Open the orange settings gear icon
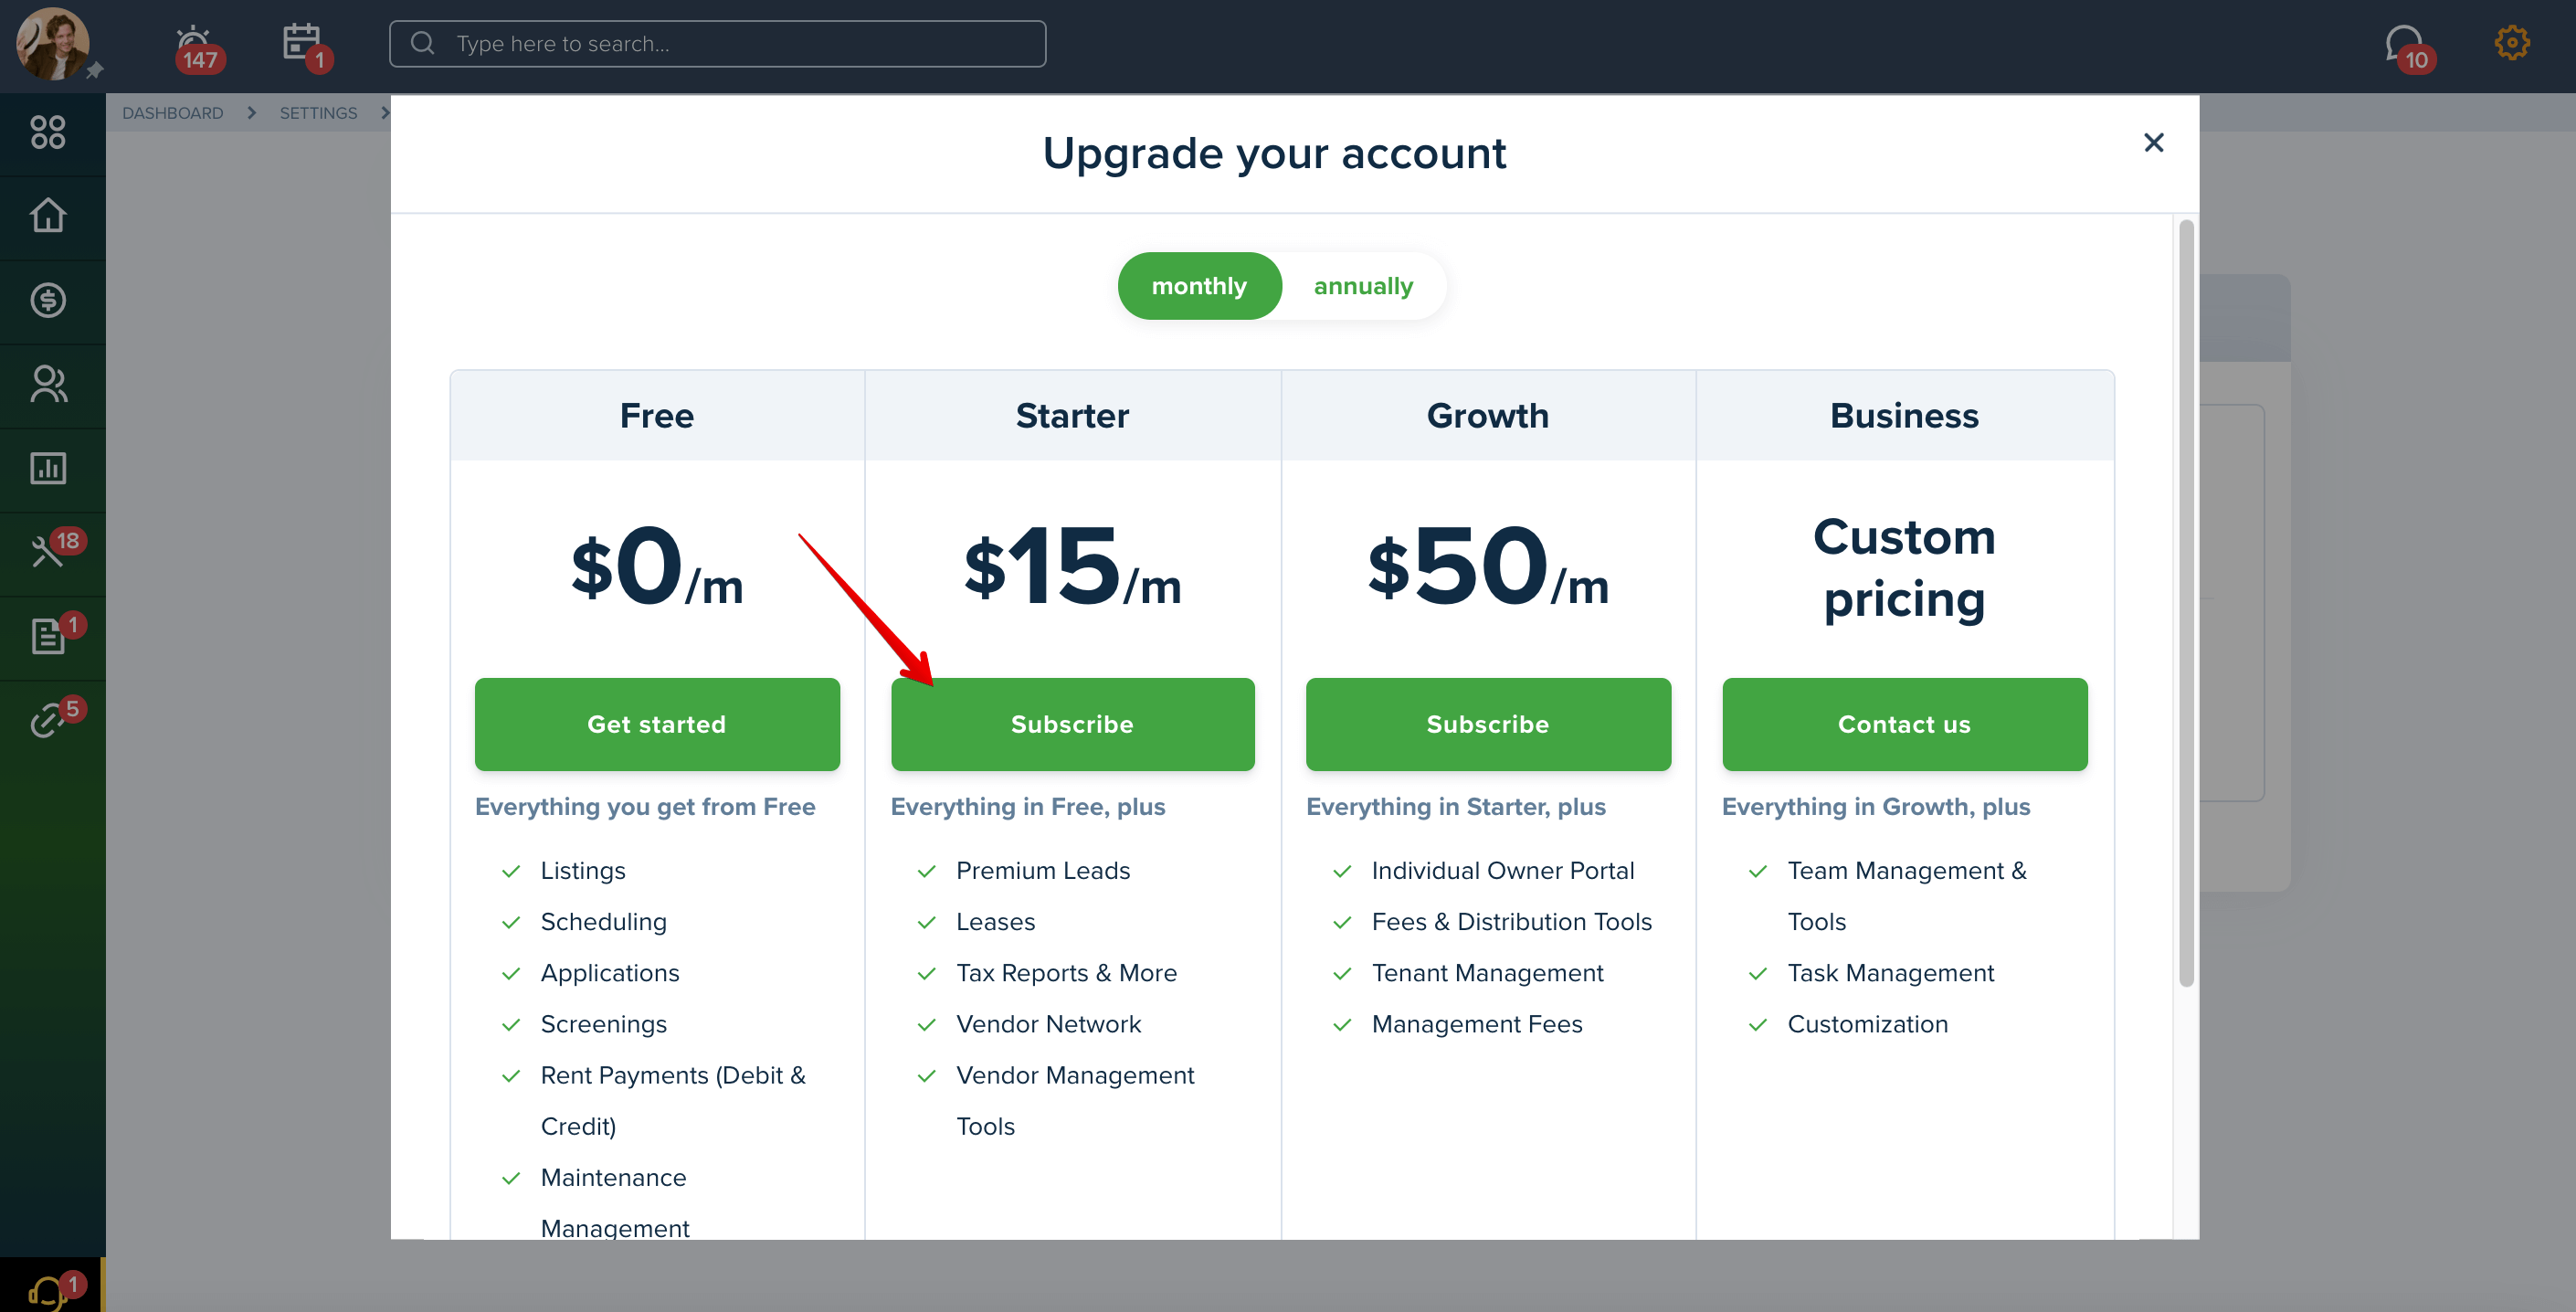Image resolution: width=2576 pixels, height=1312 pixels. [2511, 43]
